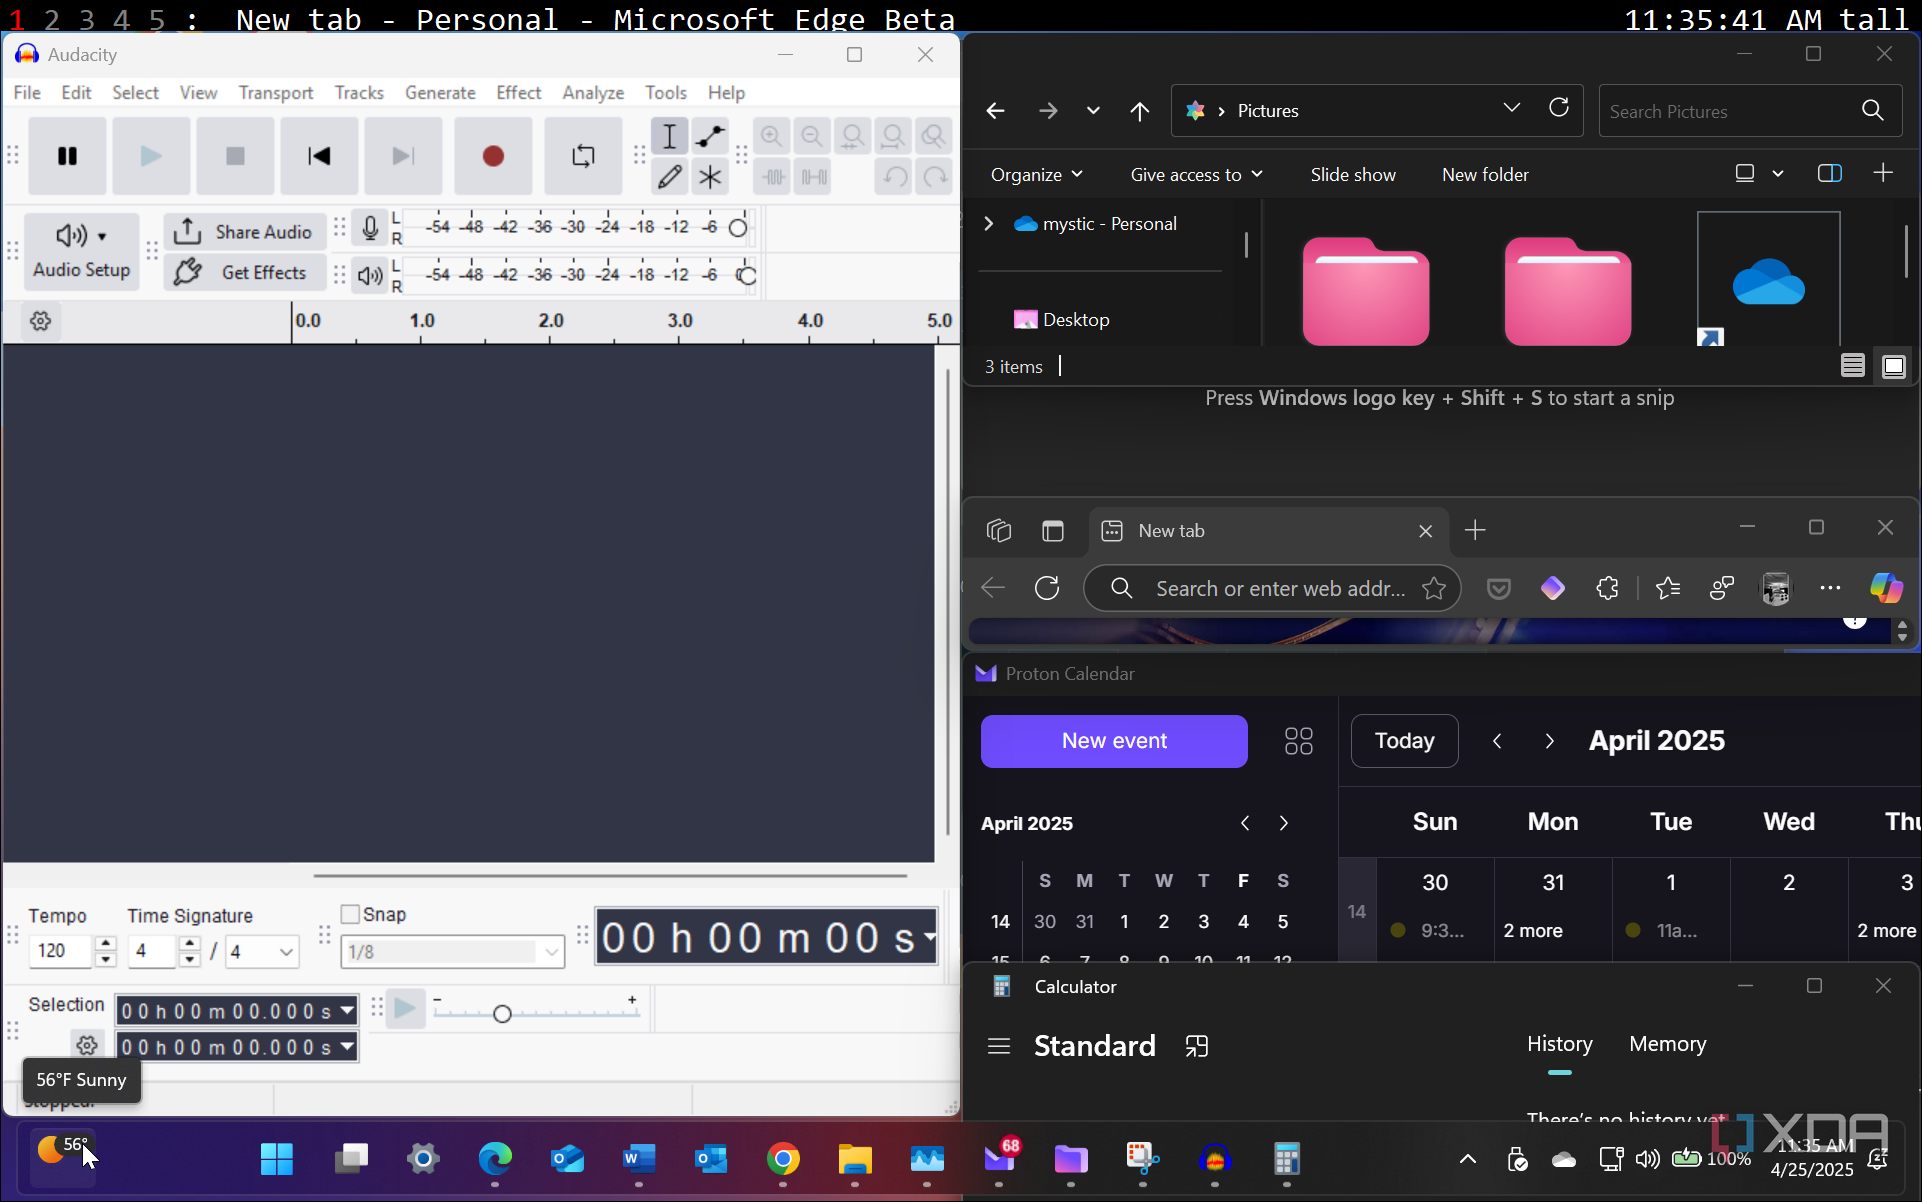
Task: Enable the Snap checkbox
Action: coord(350,914)
